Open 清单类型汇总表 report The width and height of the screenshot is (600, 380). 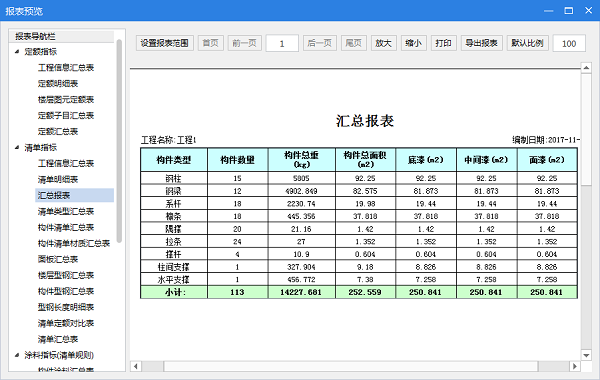click(66, 211)
